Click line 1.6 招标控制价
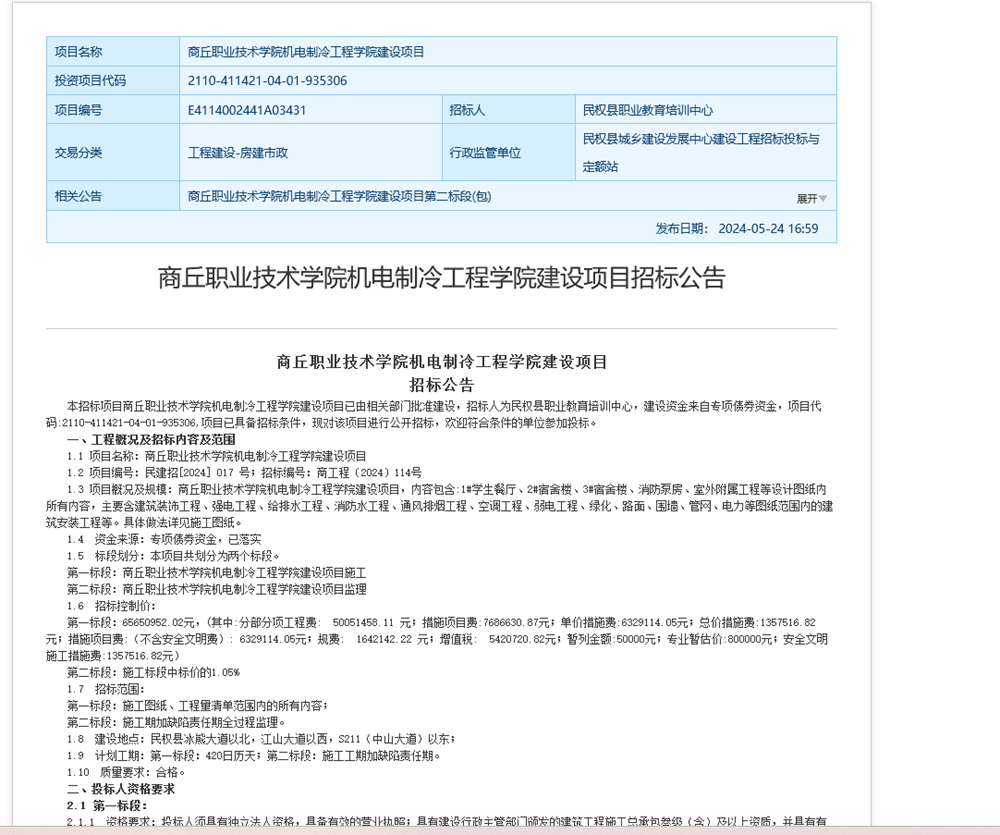 [x=112, y=605]
